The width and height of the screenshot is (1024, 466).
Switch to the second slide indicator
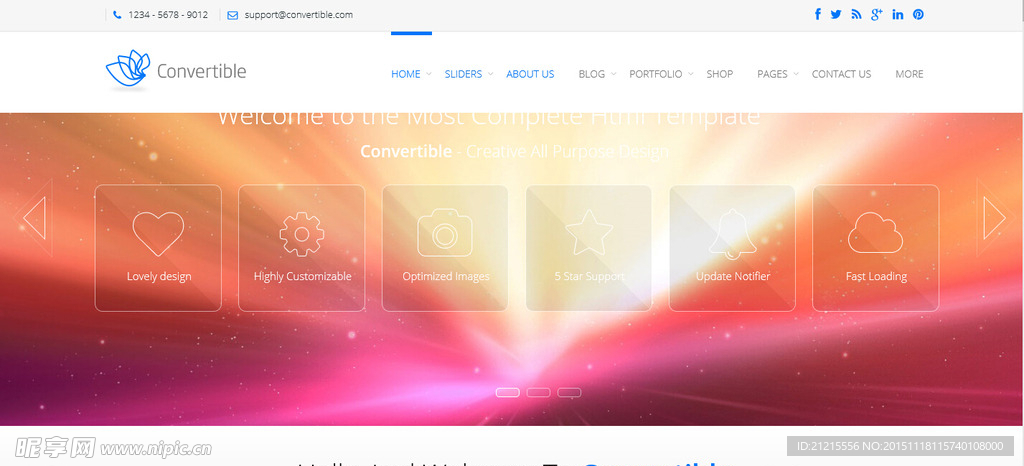[x=538, y=392]
